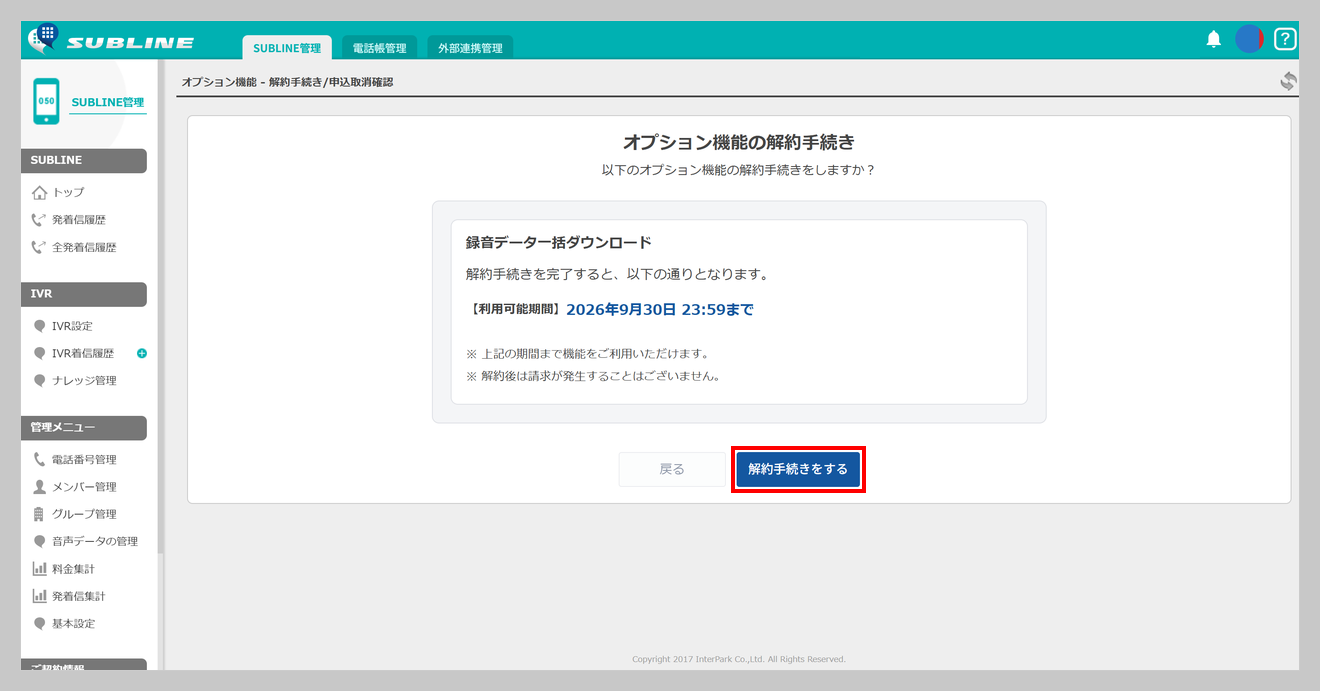Viewport: 1320px width, 691px height.
Task: Switch to the 電話帳管理 tab
Action: point(379,47)
